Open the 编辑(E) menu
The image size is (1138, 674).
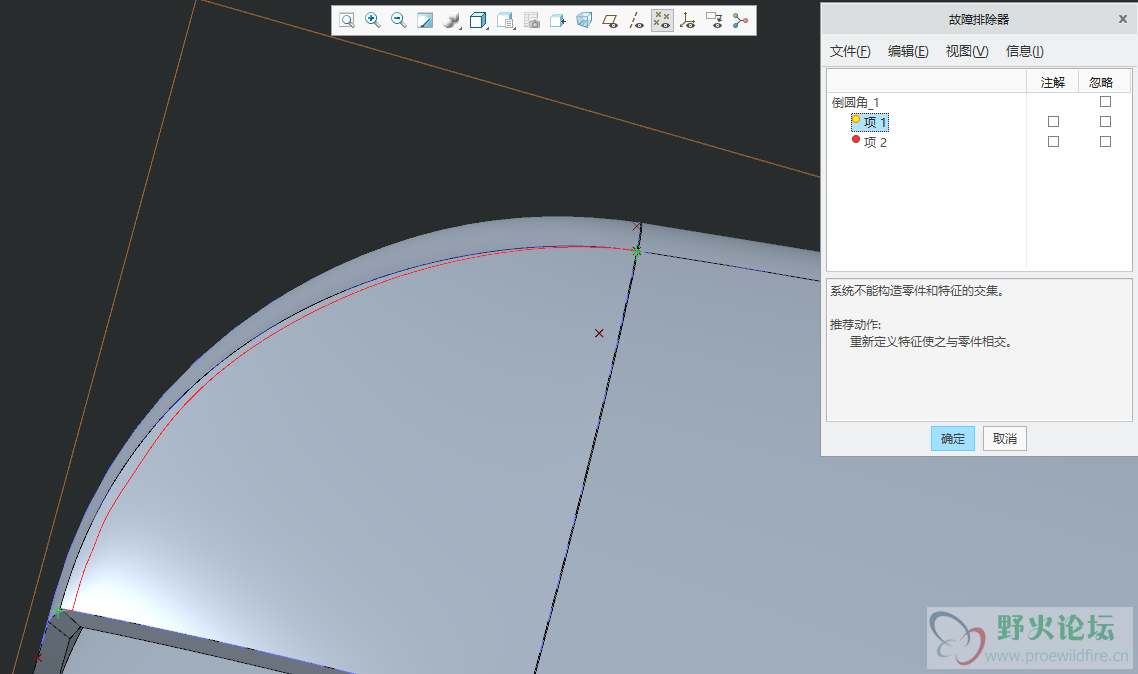(x=908, y=52)
